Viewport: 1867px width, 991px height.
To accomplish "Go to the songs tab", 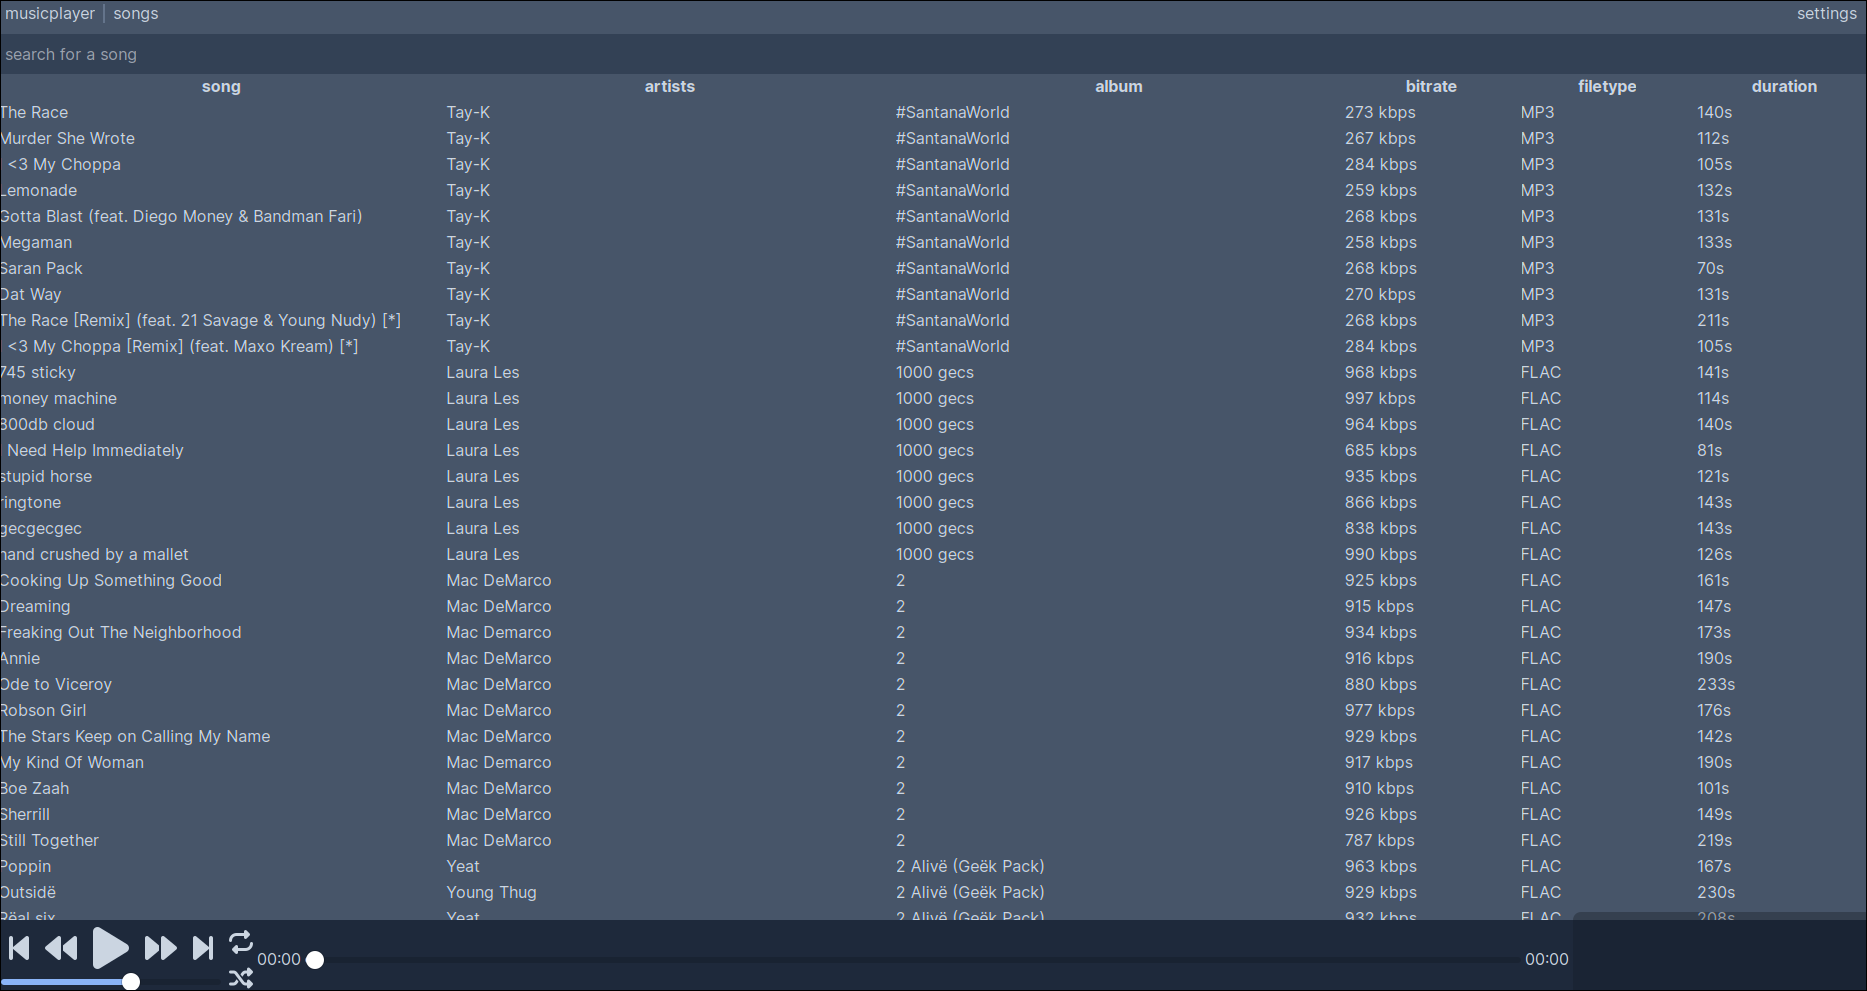I will [136, 14].
